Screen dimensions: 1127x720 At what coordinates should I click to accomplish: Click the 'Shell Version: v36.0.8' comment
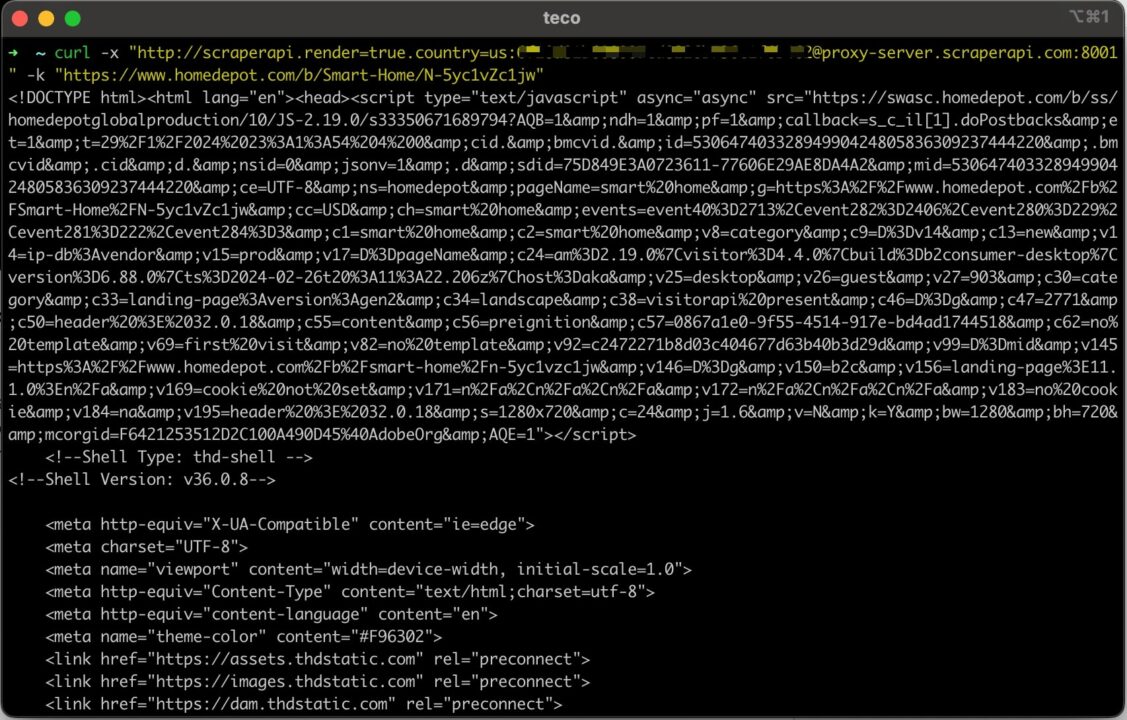point(142,479)
